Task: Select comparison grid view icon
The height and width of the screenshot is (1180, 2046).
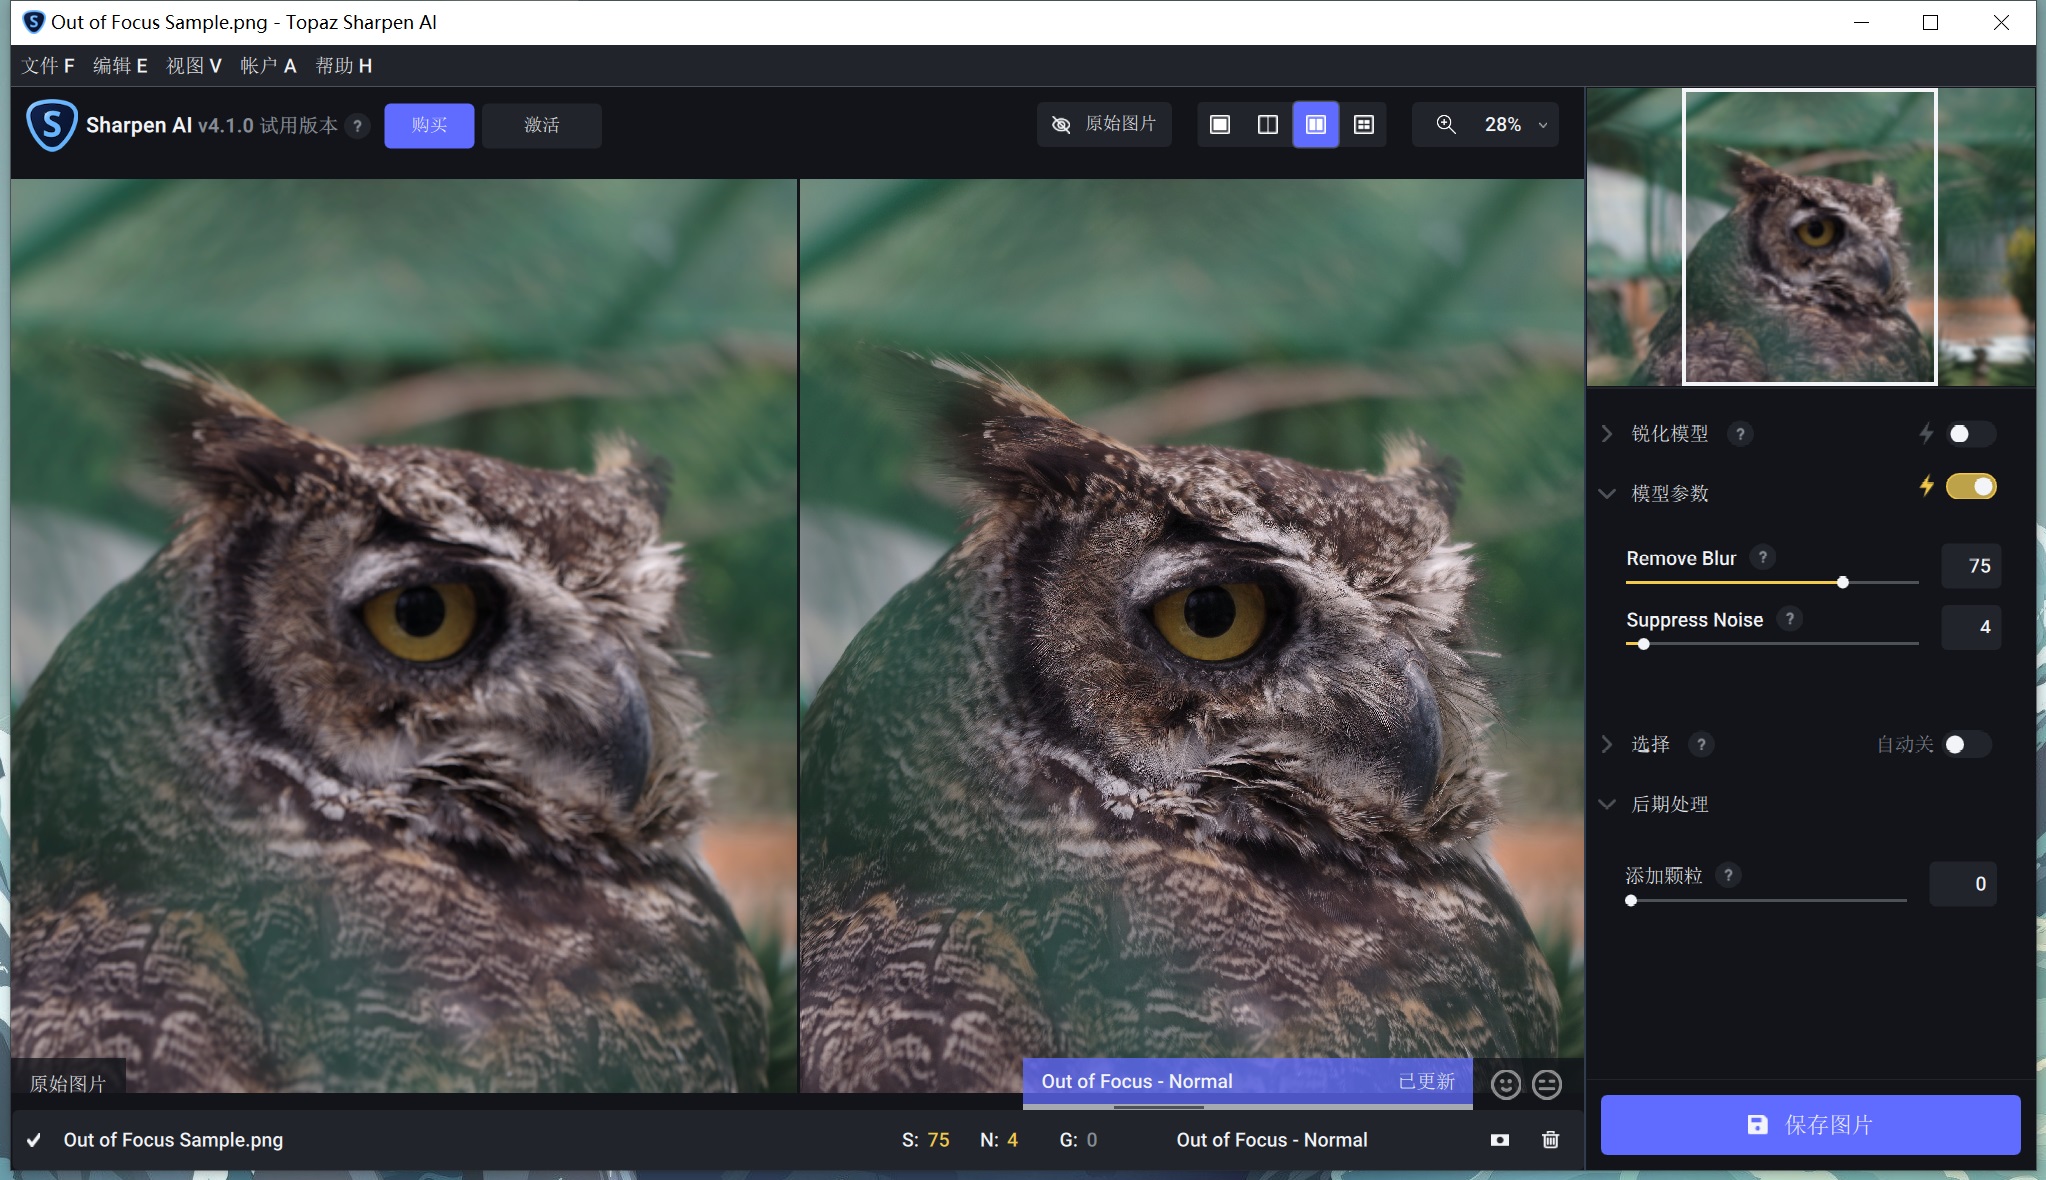Action: pos(1363,125)
